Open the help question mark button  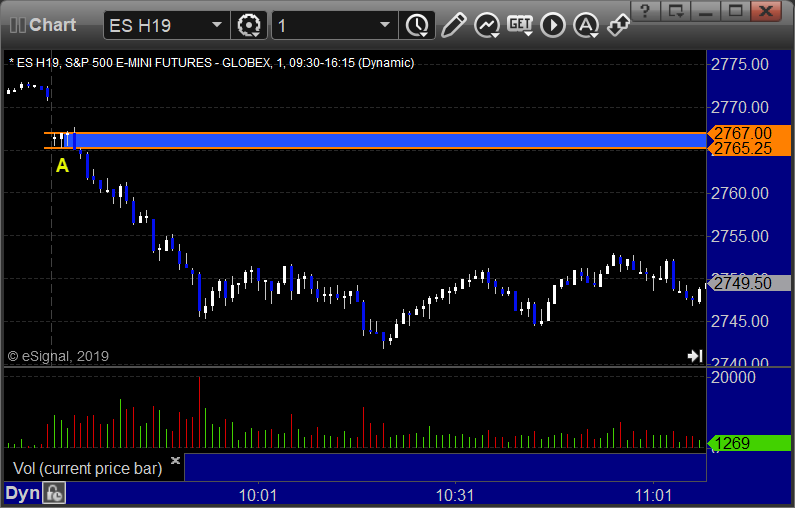[645, 10]
